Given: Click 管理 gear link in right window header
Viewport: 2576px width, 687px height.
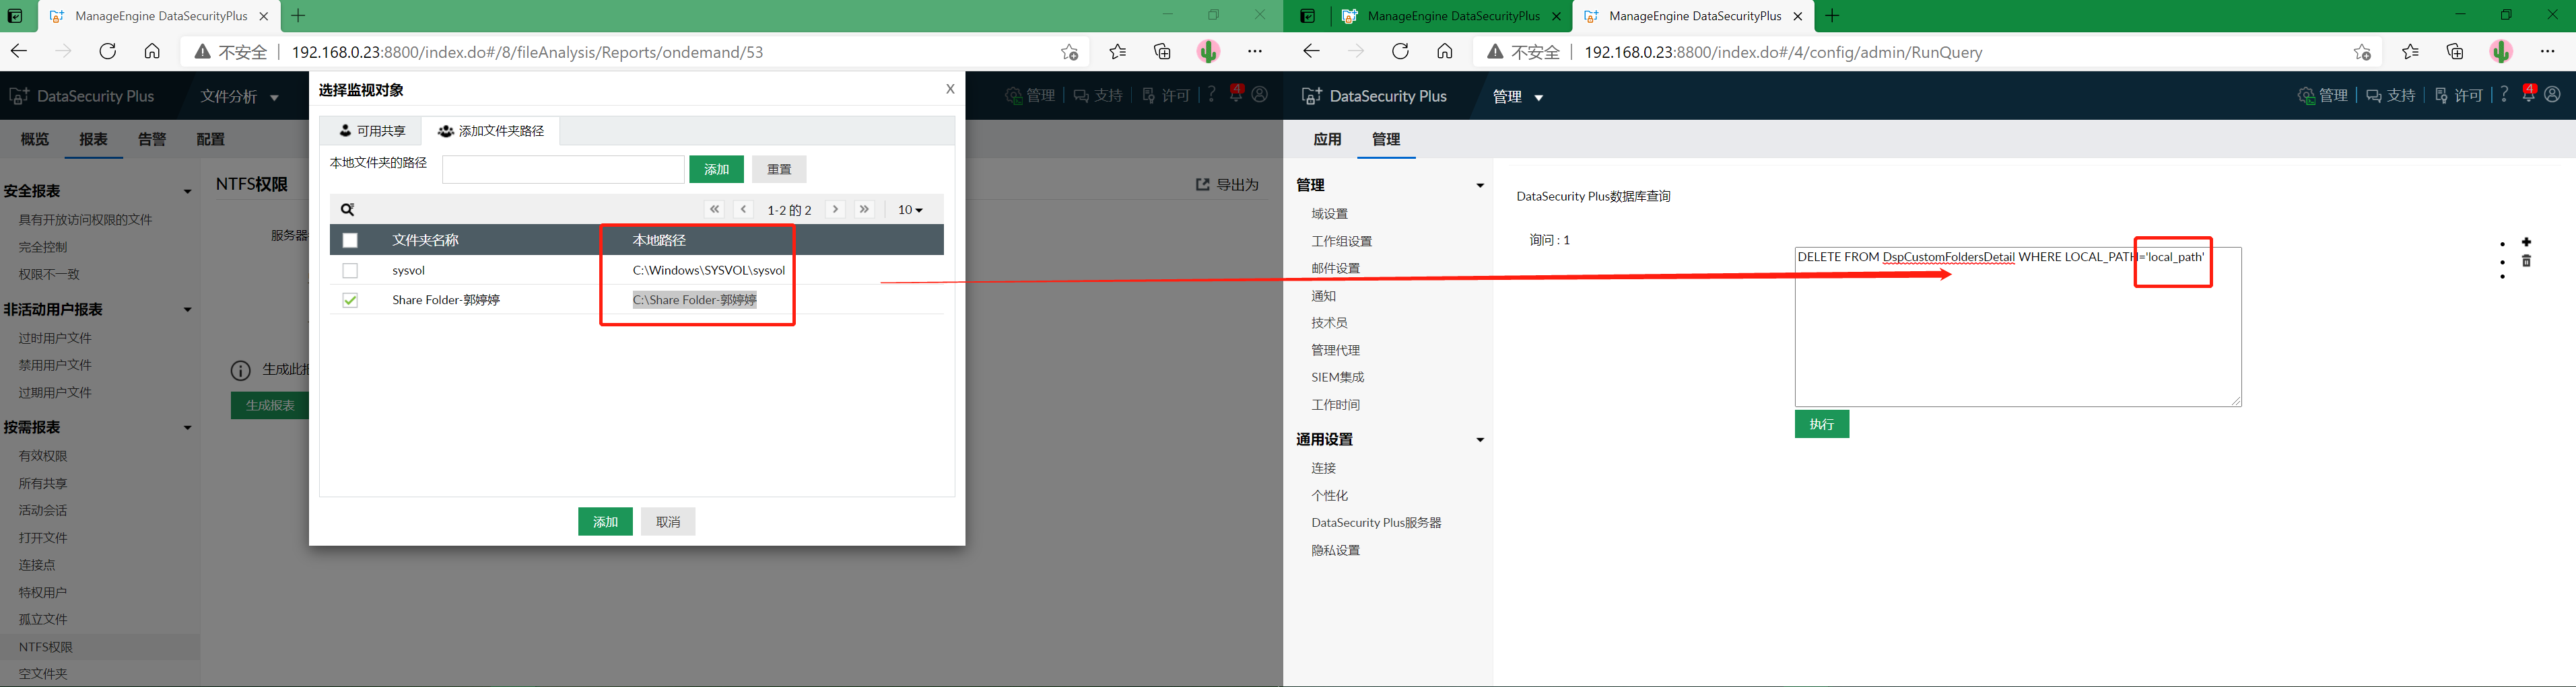Looking at the screenshot, I should (x=2322, y=95).
